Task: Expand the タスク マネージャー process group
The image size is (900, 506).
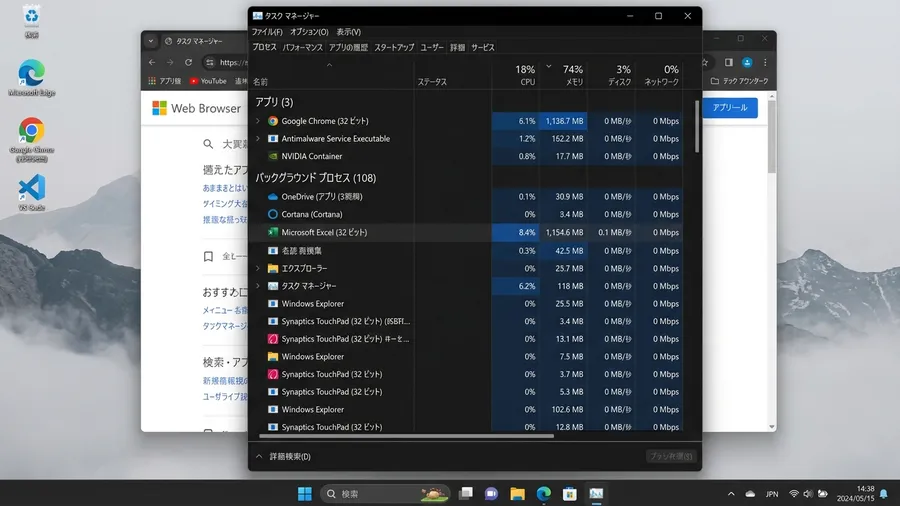Action: (x=258, y=286)
